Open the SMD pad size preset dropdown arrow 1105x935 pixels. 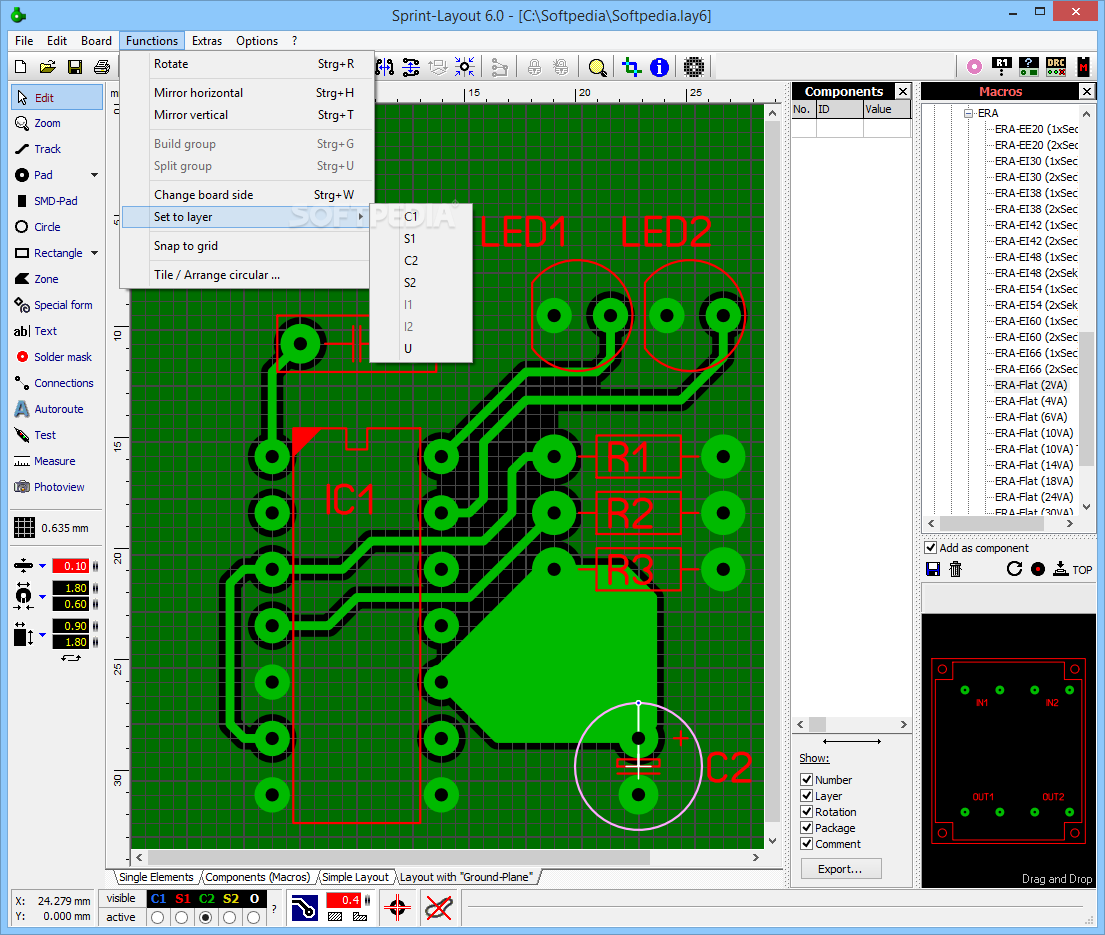(x=42, y=635)
